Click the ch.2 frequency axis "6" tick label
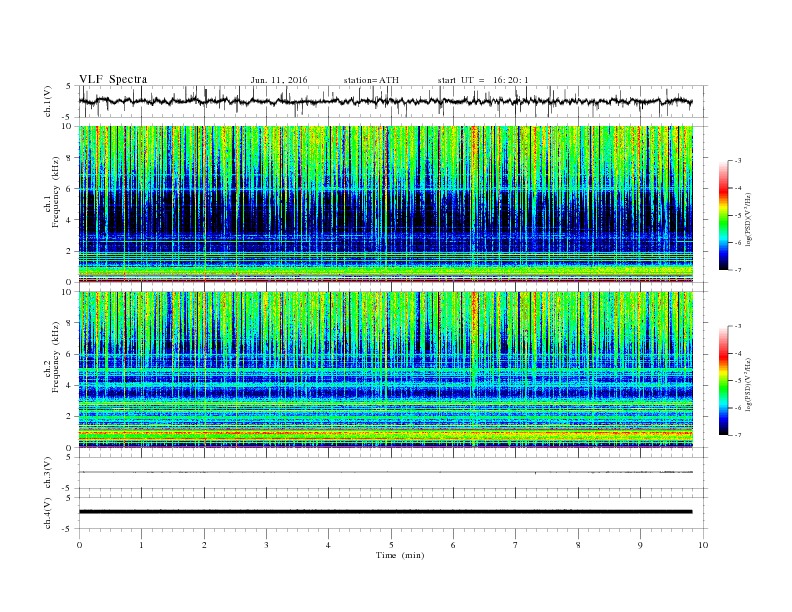The image size is (792, 612). [x=69, y=354]
